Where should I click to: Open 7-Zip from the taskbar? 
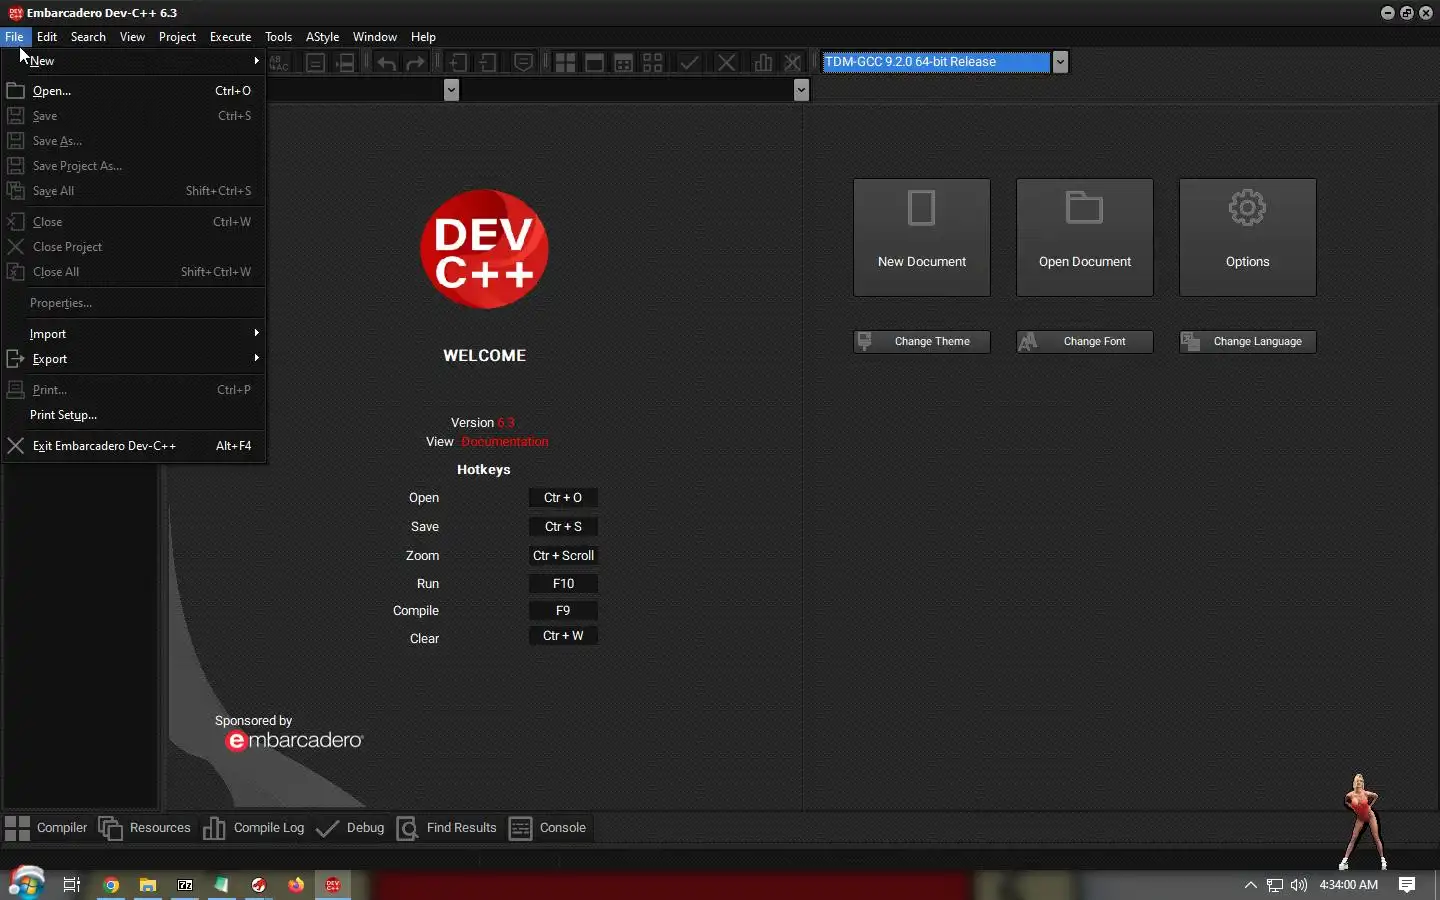tap(185, 885)
